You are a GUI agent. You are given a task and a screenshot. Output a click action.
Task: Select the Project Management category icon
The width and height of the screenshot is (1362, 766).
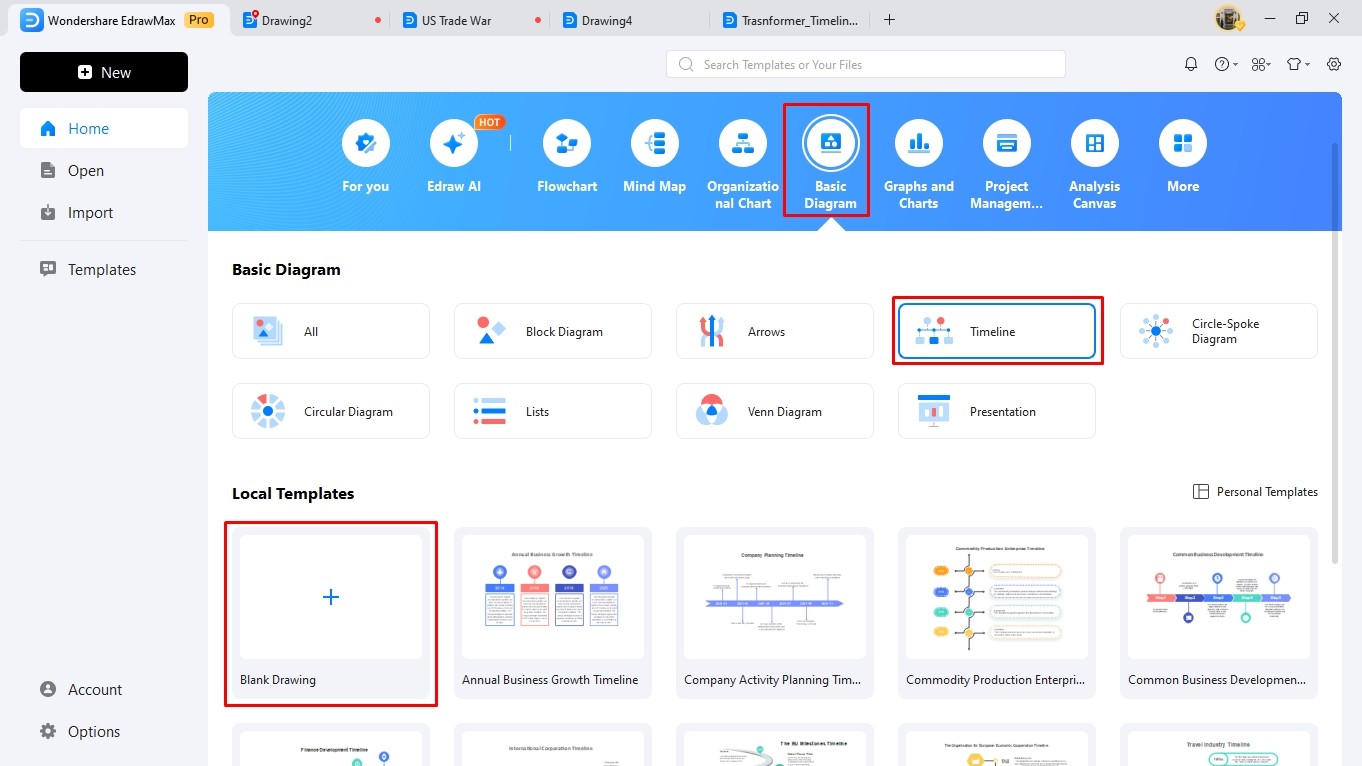pos(1007,144)
